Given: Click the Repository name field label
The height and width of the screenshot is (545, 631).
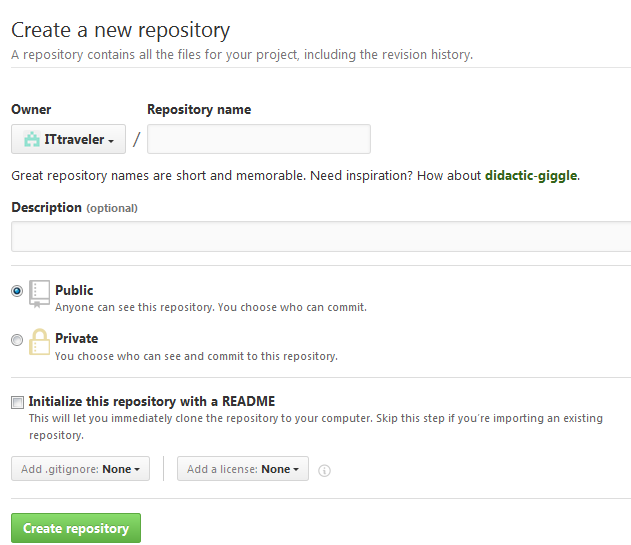Looking at the screenshot, I should click(199, 109).
